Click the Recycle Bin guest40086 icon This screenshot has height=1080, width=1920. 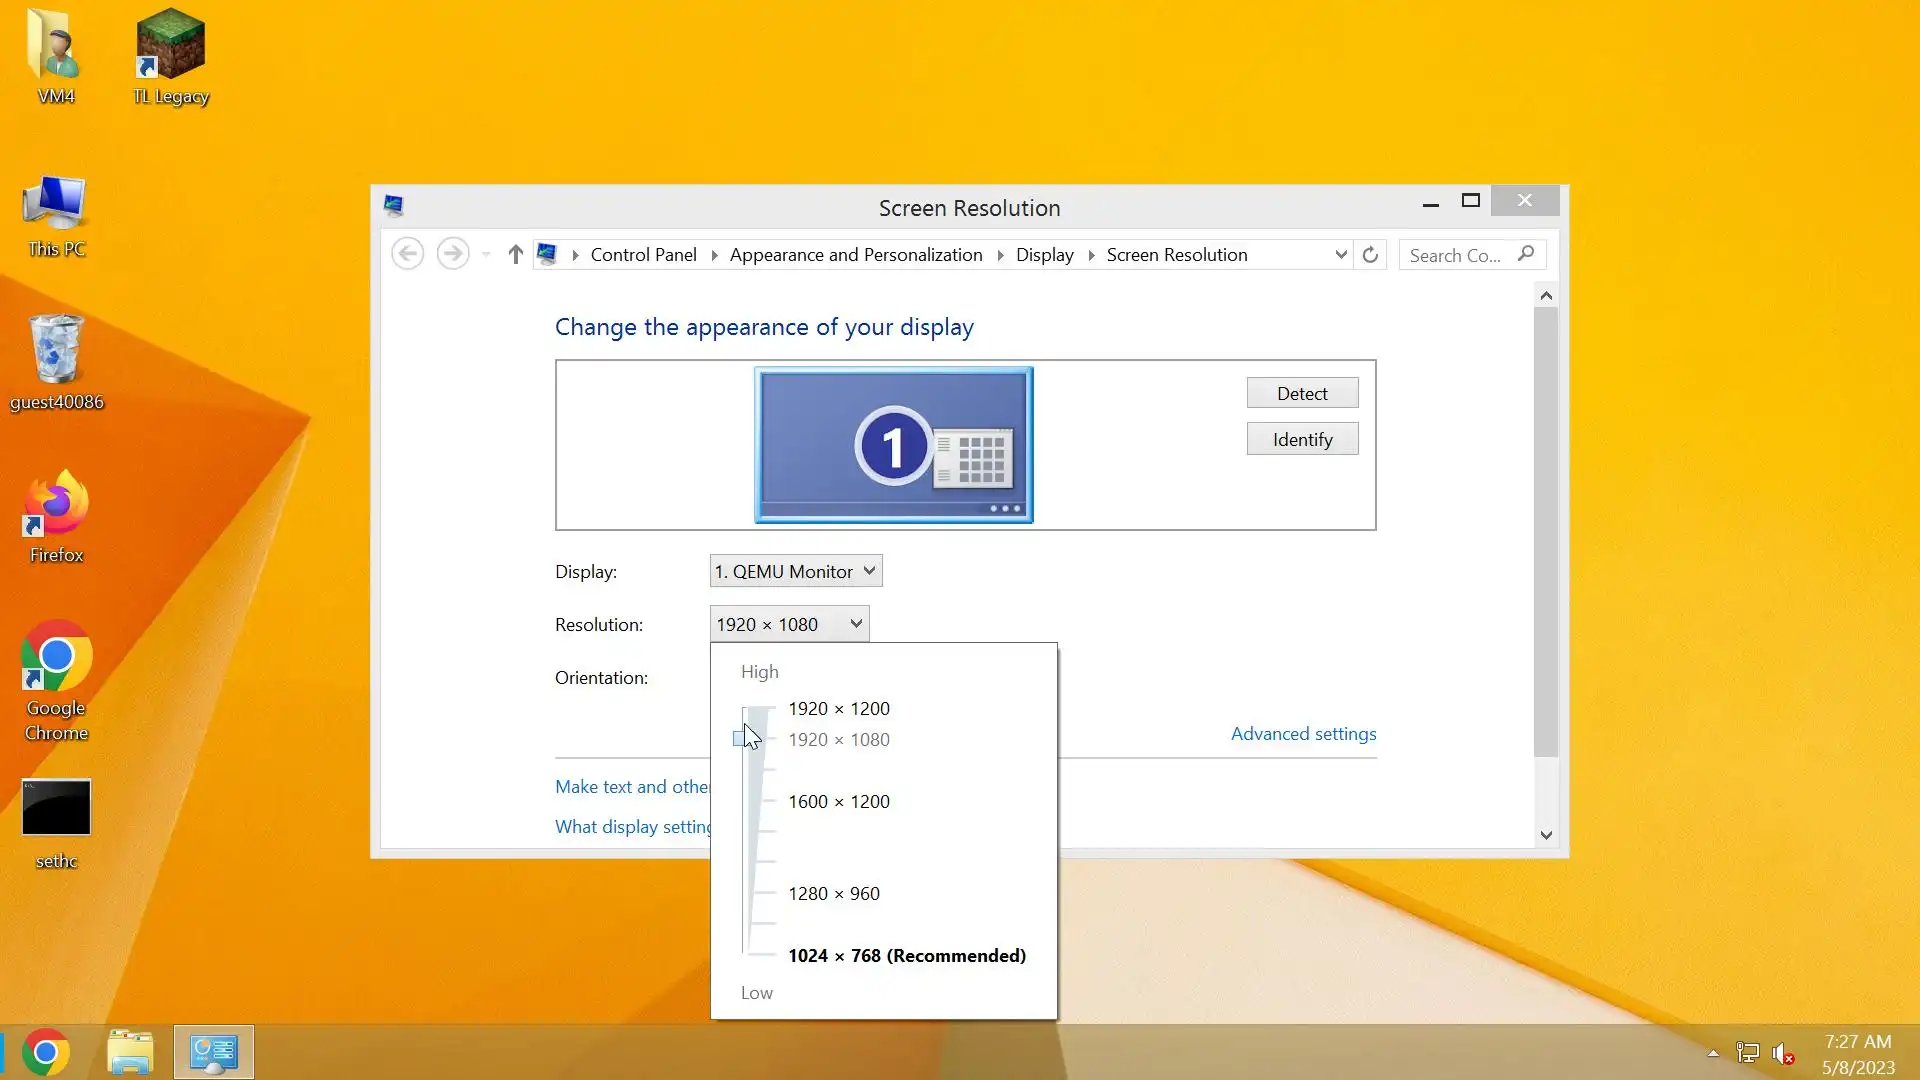tap(56, 362)
